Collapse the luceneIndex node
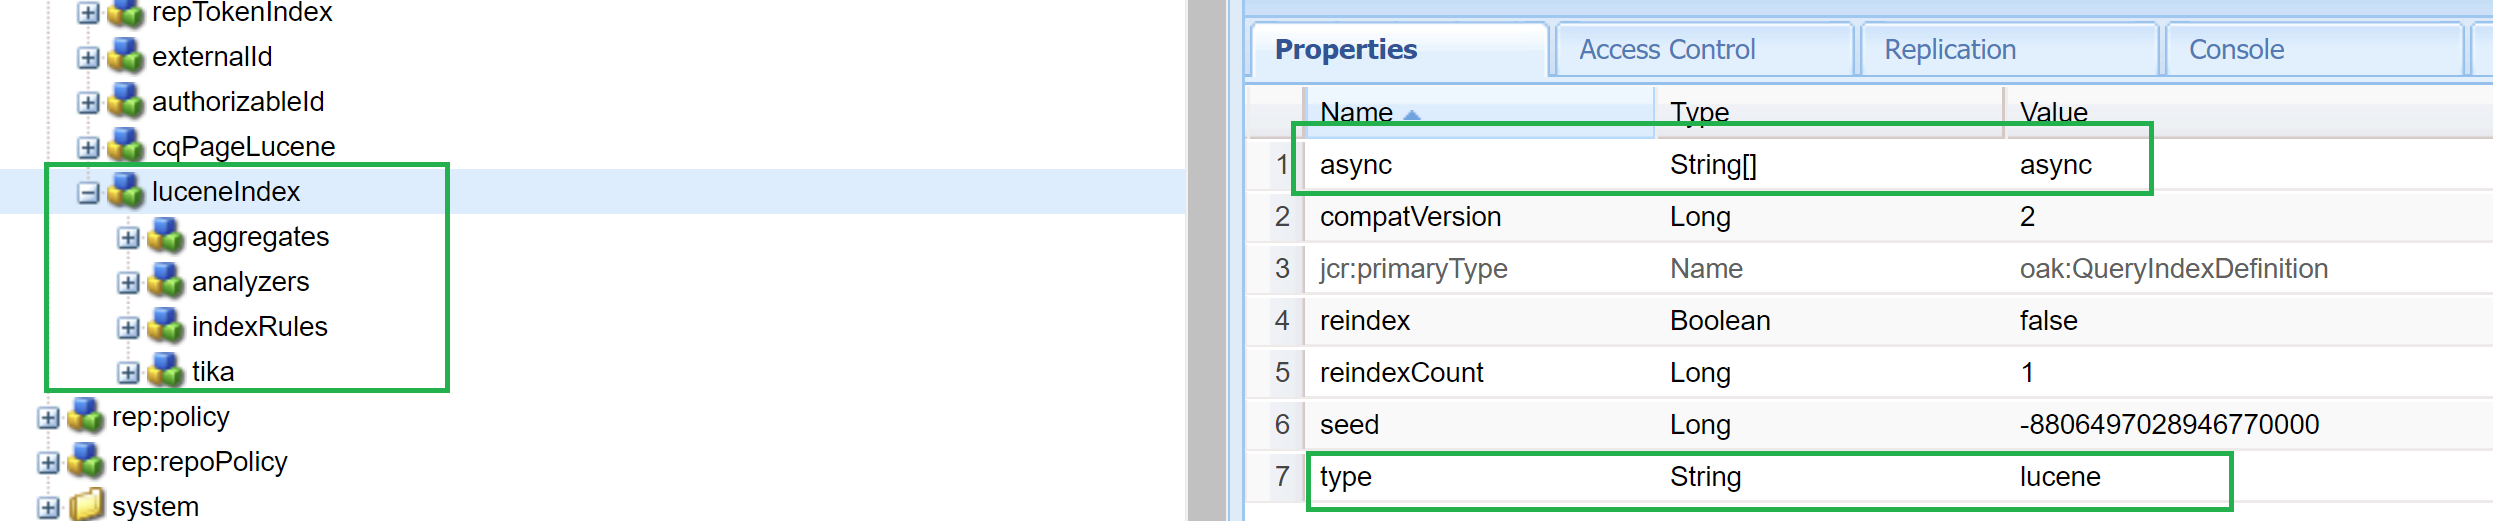The height and width of the screenshot is (530, 2496). [89, 193]
